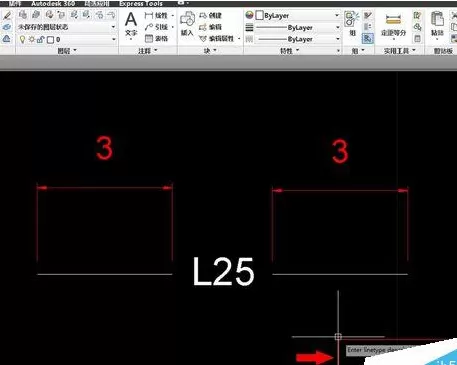Open the object color ByLayer dropdown
Viewport: 457px width, 365px height.
[297, 15]
